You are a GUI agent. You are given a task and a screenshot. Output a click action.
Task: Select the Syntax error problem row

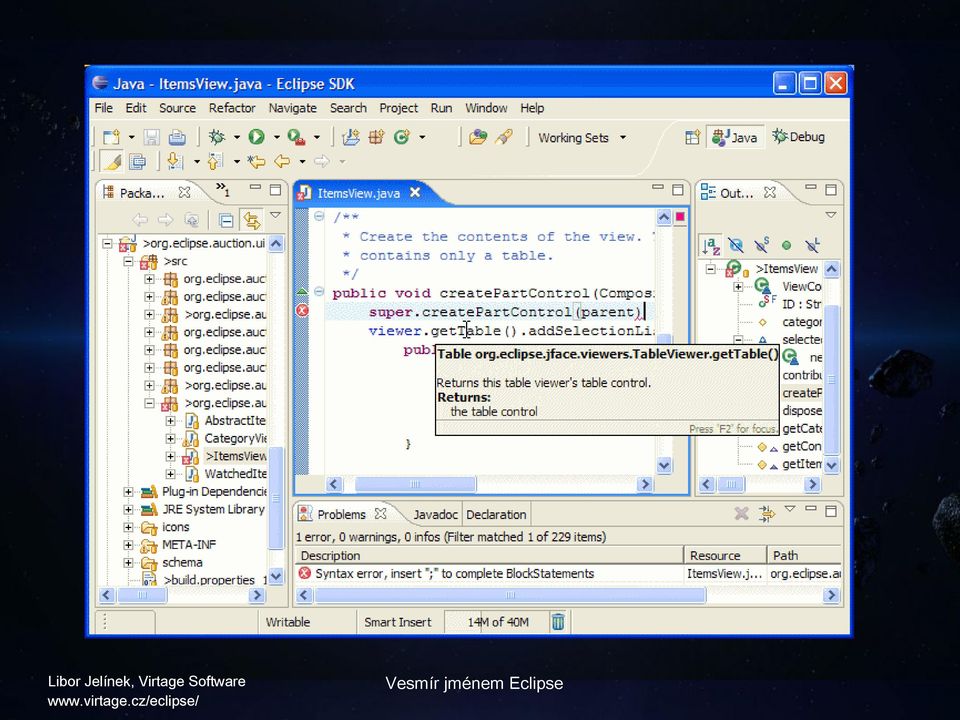(568, 574)
